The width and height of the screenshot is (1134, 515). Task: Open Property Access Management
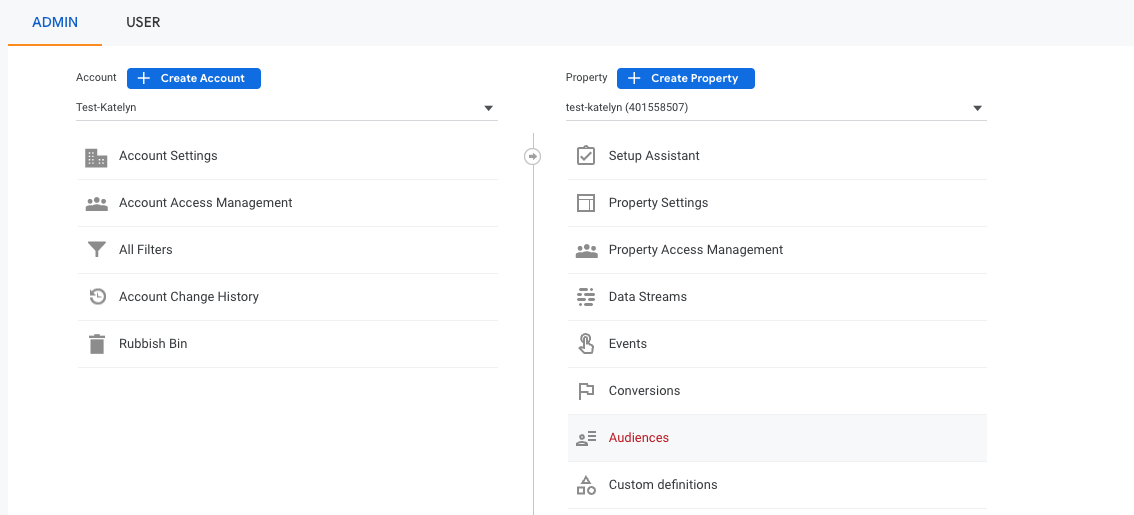[x=777, y=250]
